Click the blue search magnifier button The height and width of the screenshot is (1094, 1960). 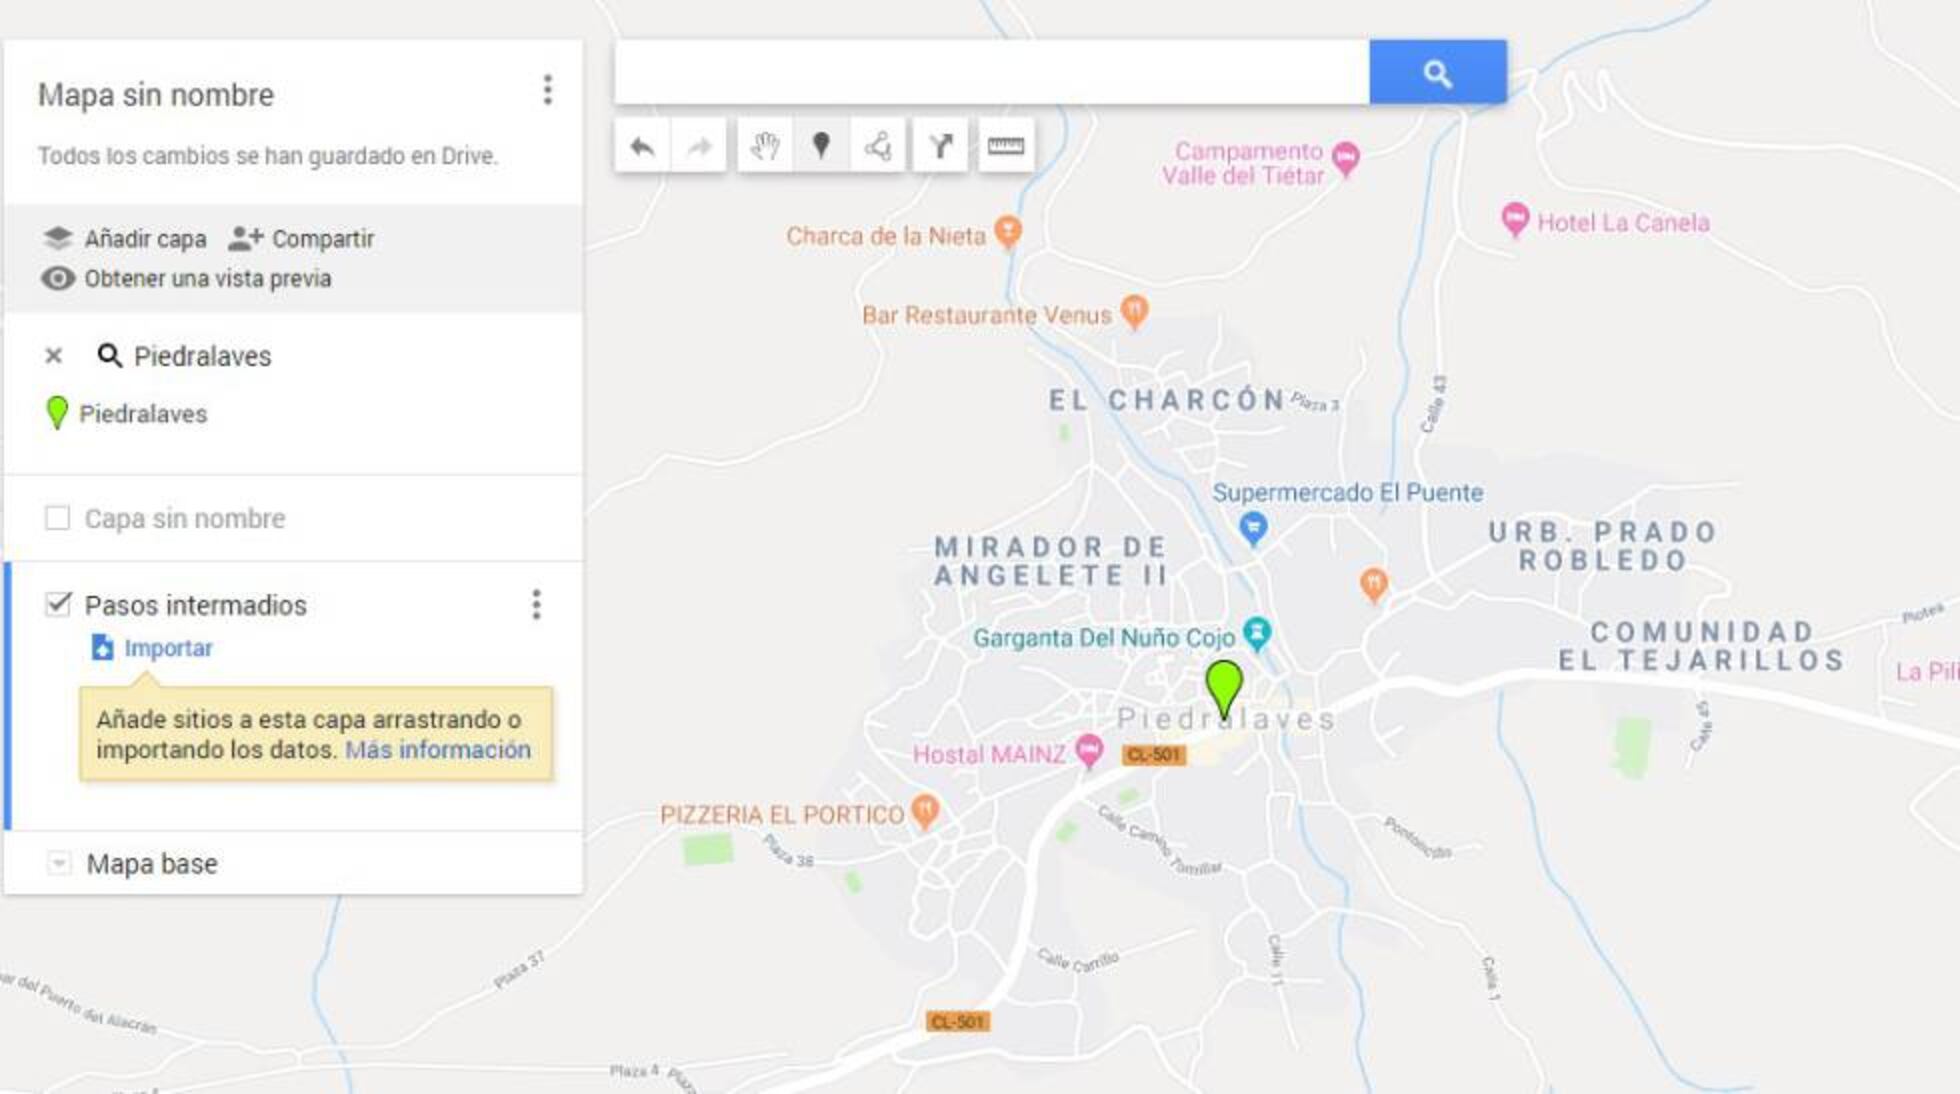(x=1438, y=72)
